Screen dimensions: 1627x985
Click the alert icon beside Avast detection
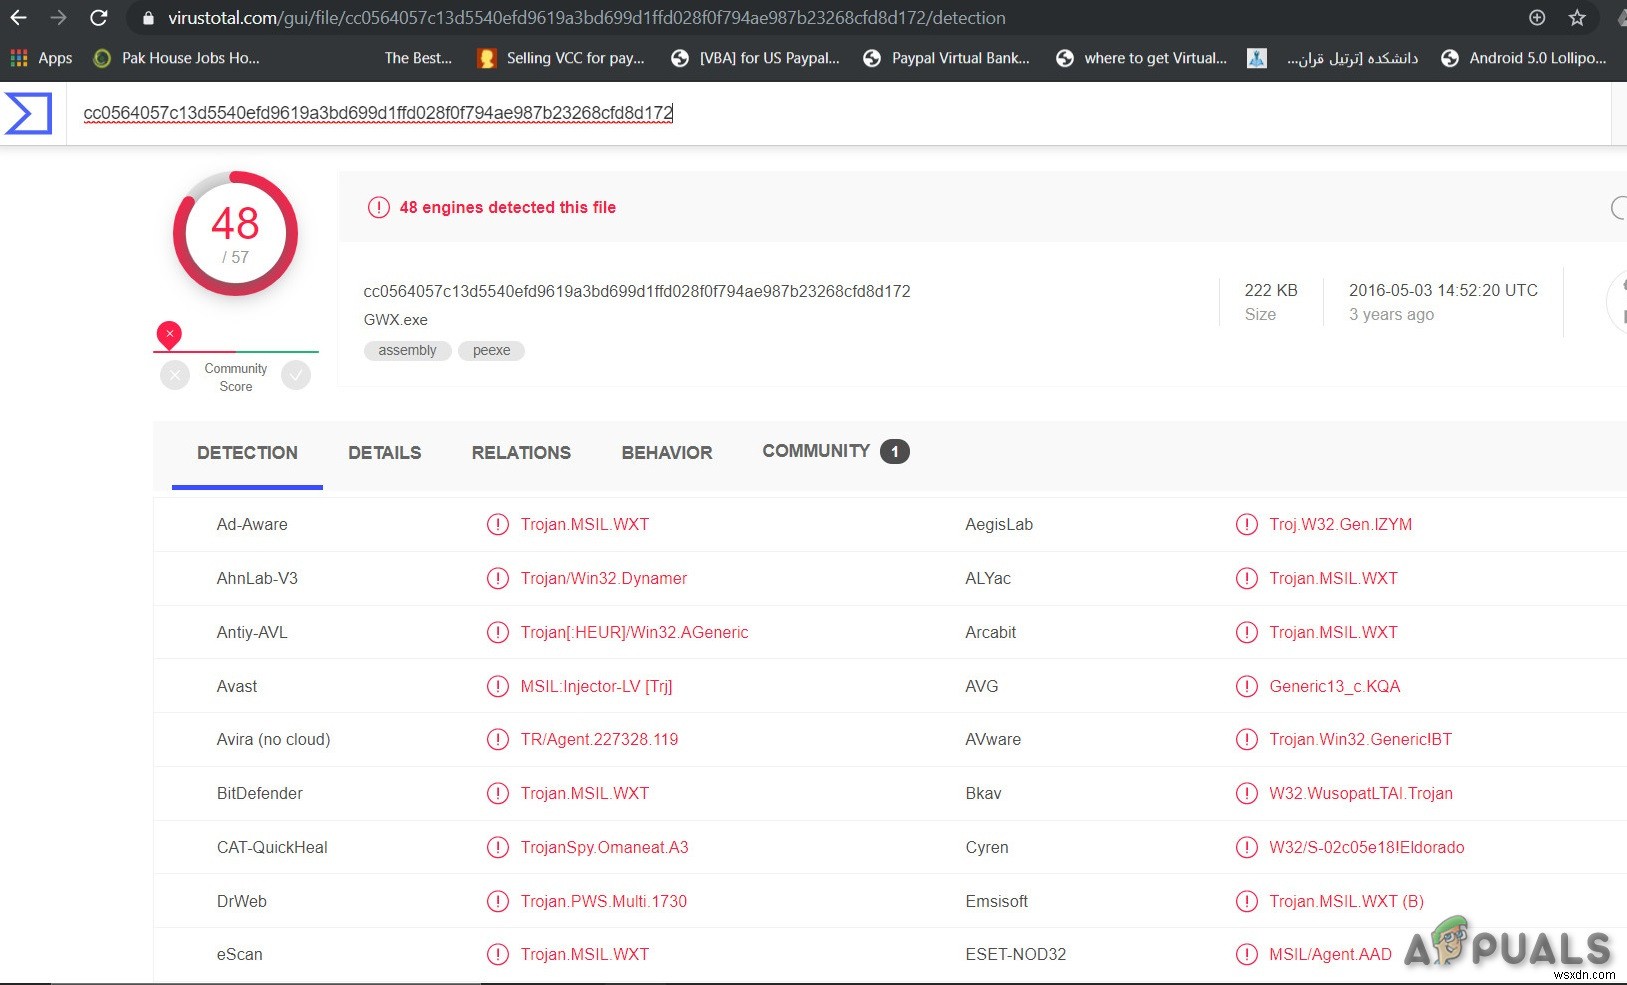pos(497,686)
